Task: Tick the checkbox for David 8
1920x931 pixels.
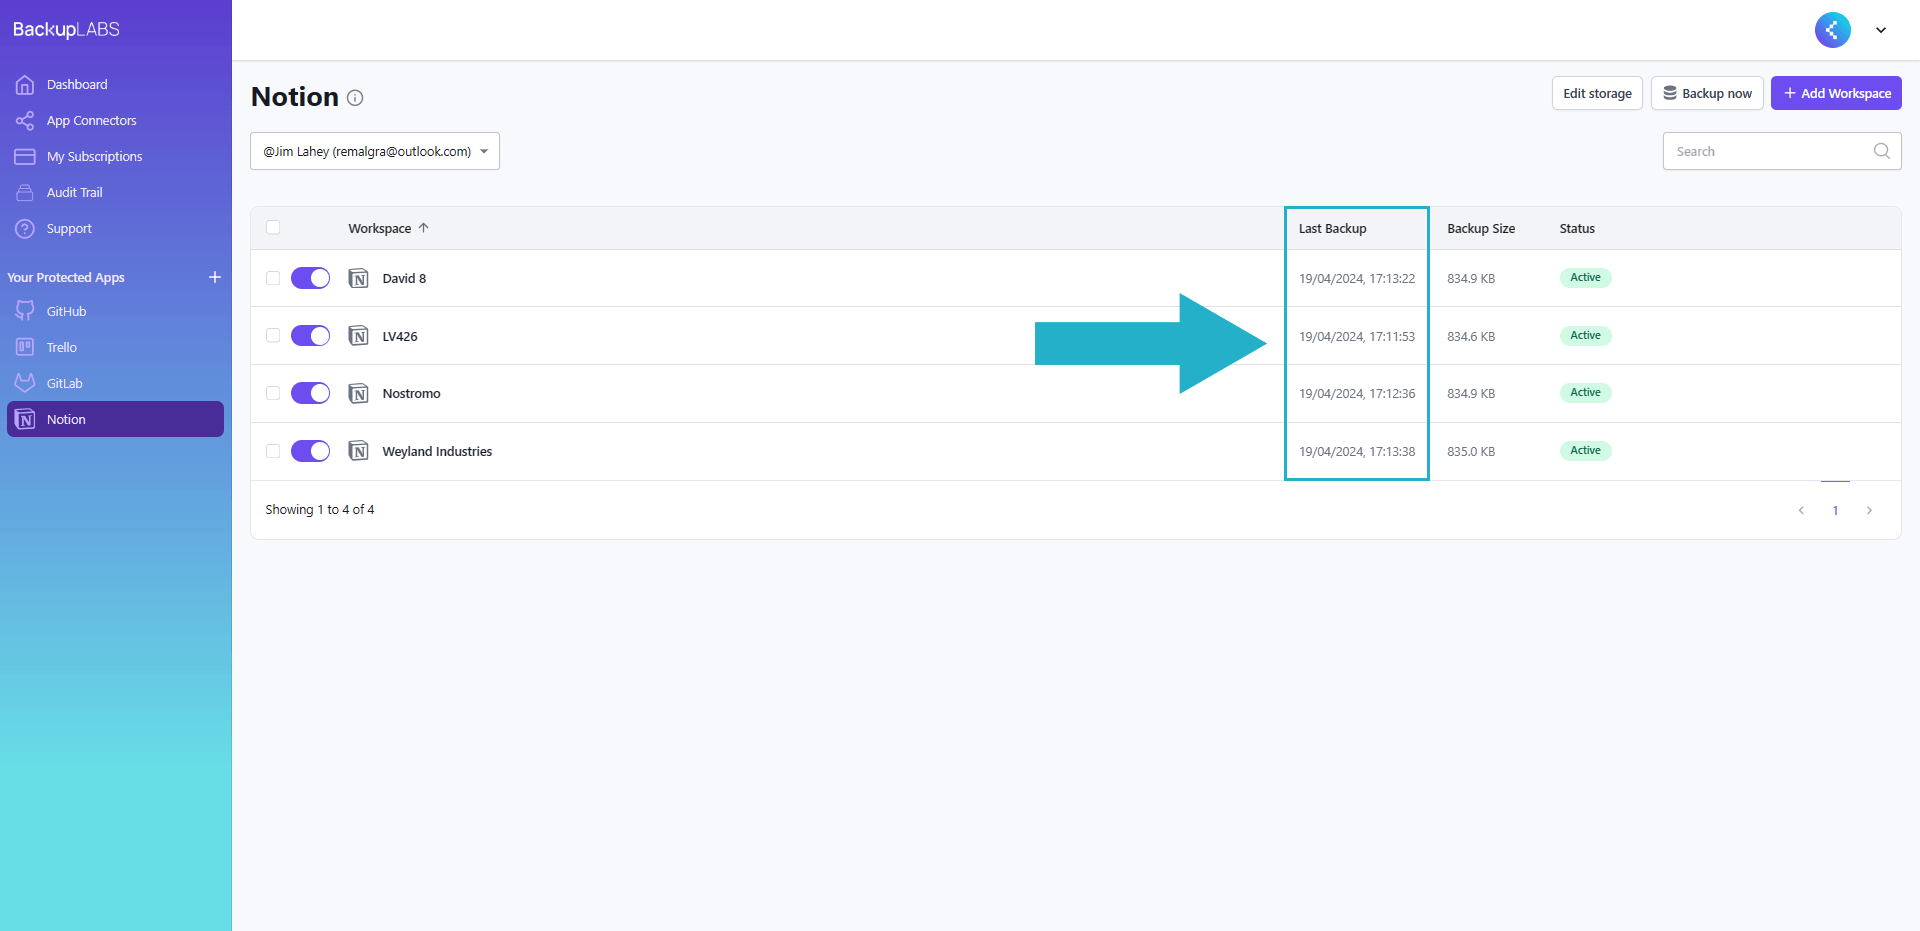Action: 273,278
